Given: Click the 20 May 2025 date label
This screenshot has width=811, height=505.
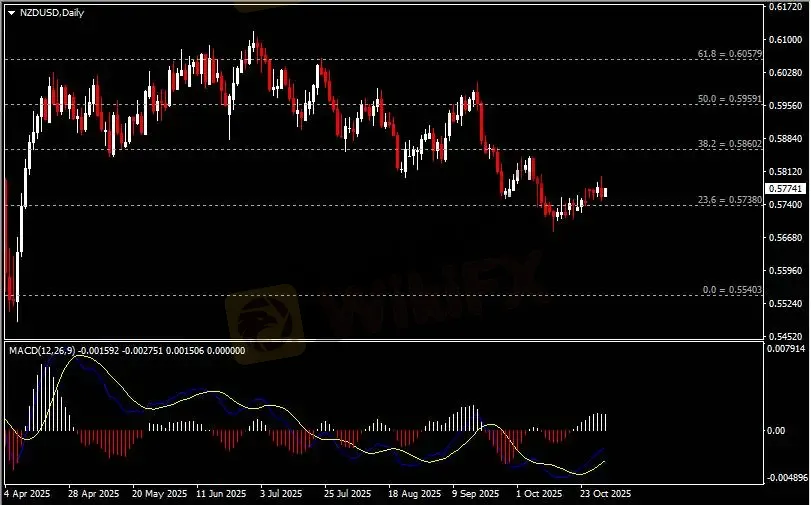Looking at the screenshot, I should (x=160, y=494).
